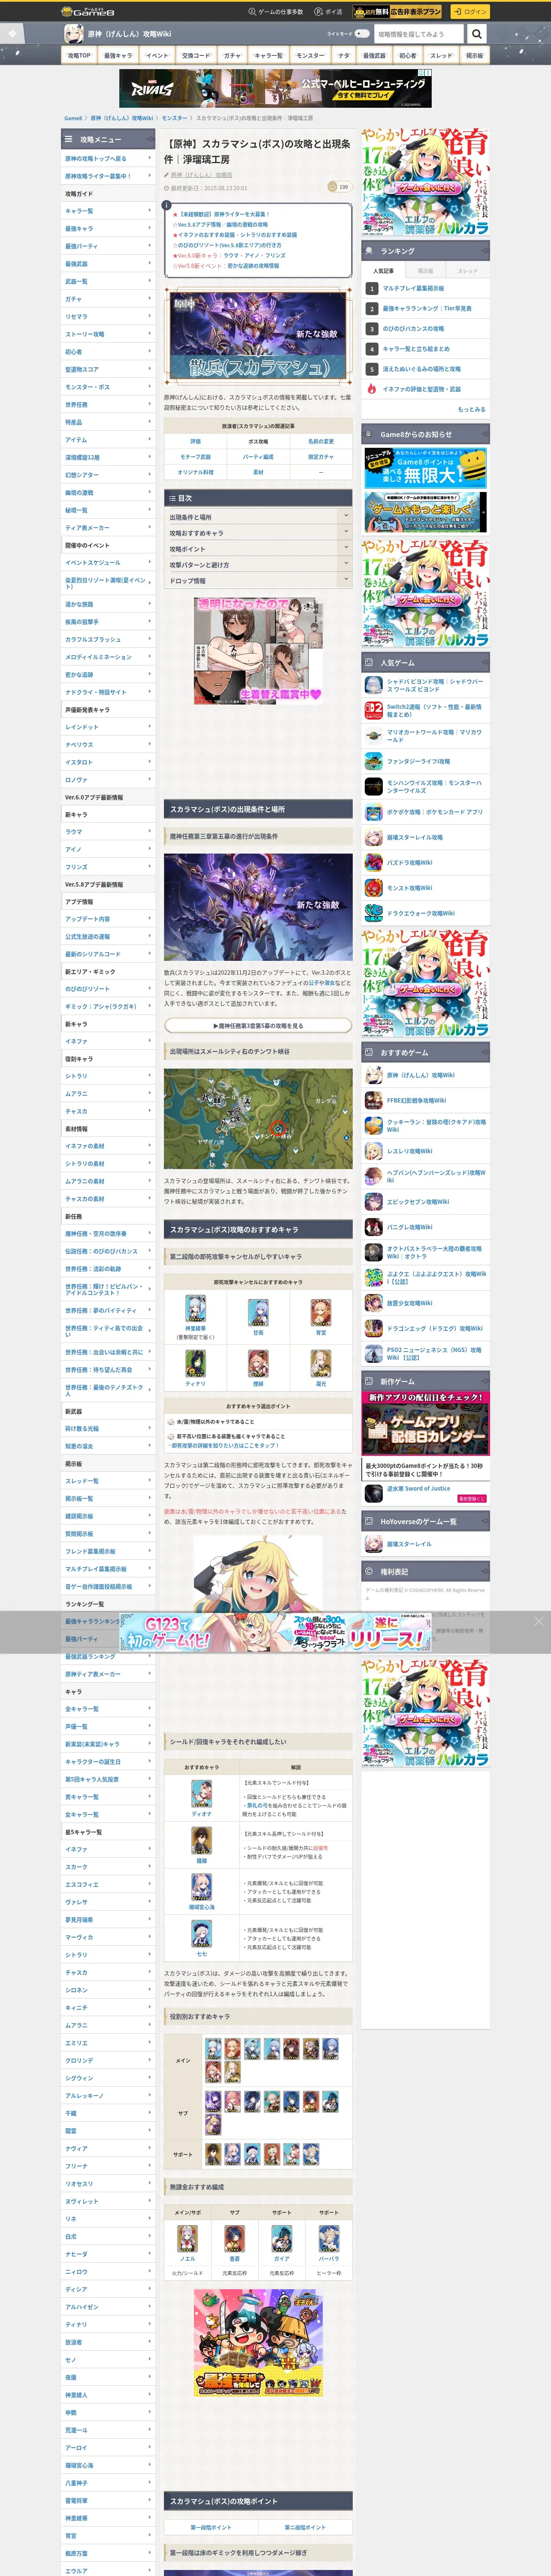Expand 攻略おすすめキャラ contents row

click(258, 533)
